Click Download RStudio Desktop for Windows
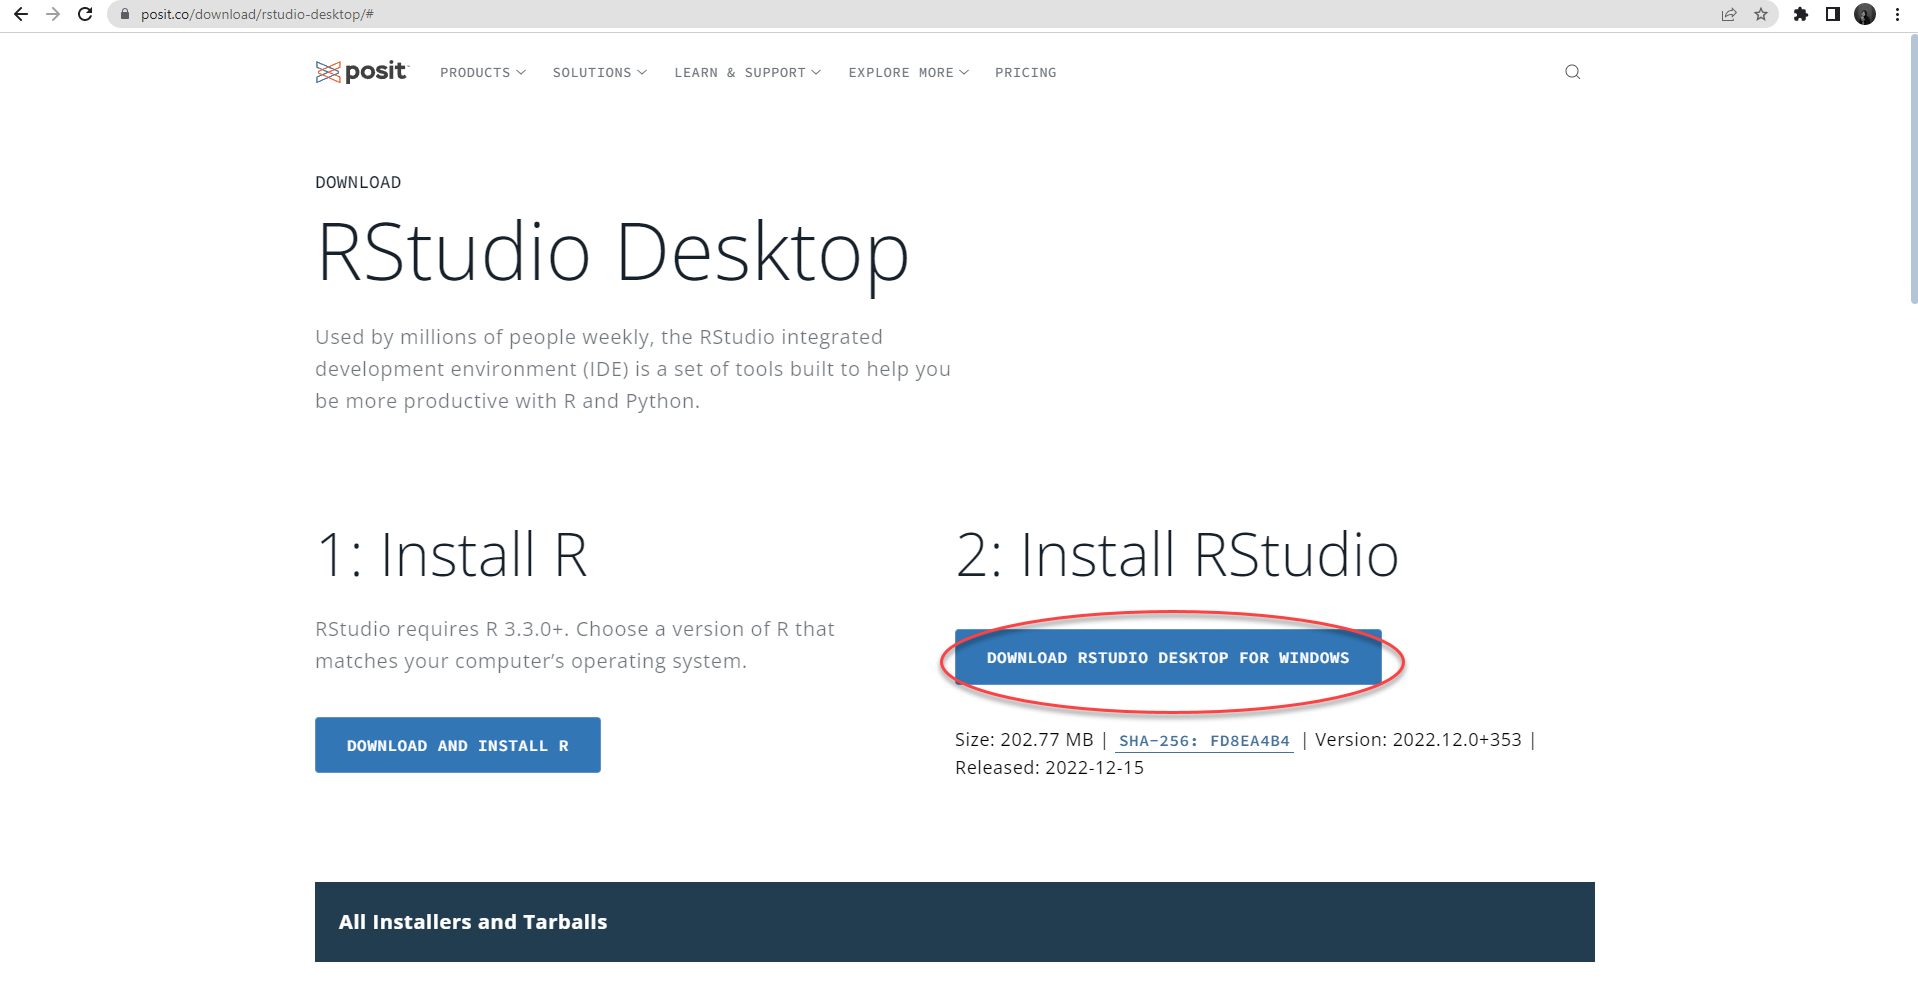1918x991 pixels. click(x=1167, y=658)
